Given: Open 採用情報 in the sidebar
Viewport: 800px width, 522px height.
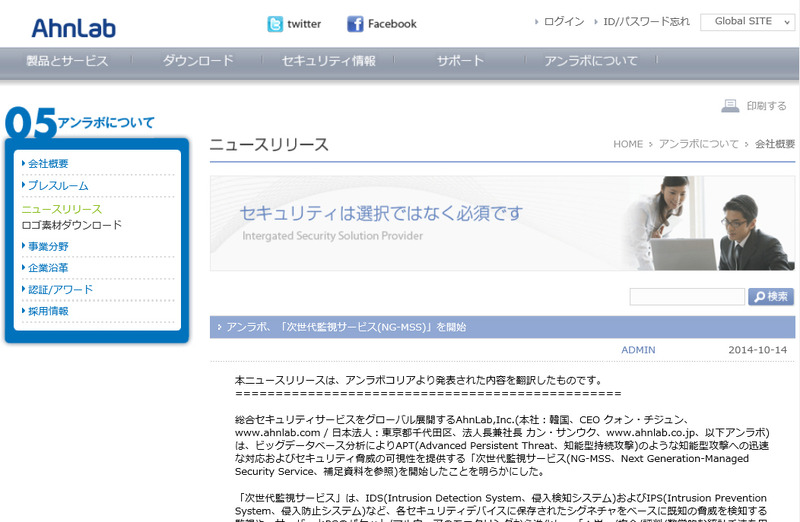Looking at the screenshot, I should tap(48, 311).
